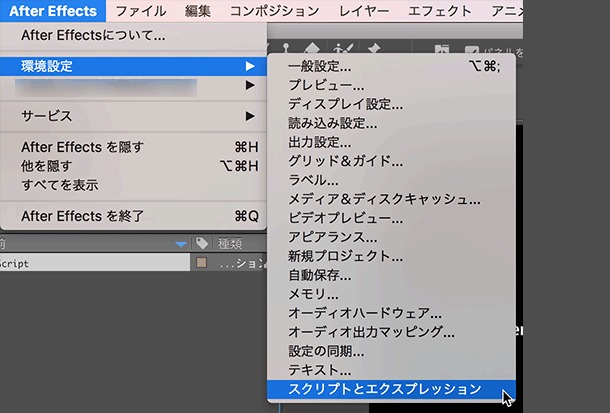Open ラベル... preferences
Image resolution: width=610 pixels, height=413 pixels.
[x=391, y=180]
